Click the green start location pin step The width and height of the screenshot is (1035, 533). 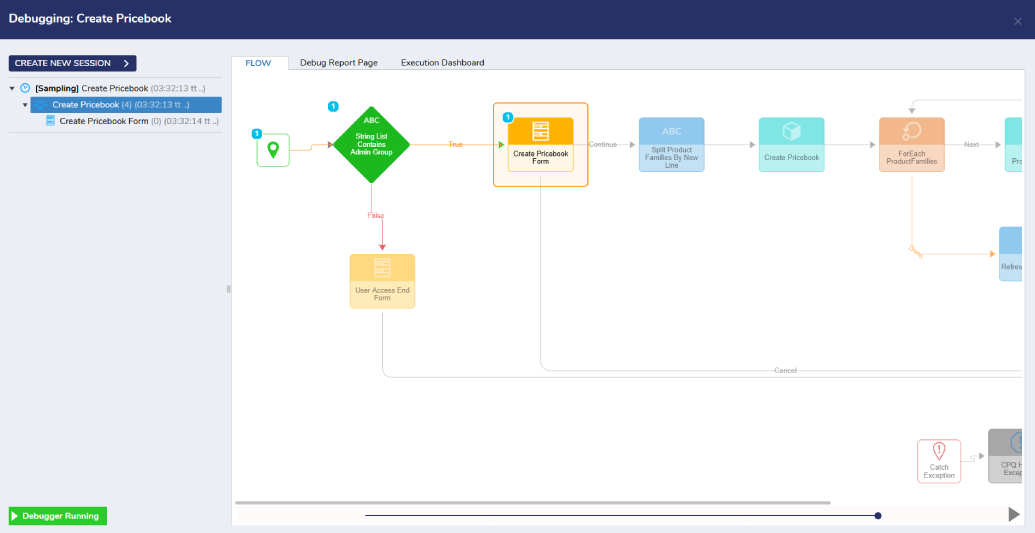tap(273, 150)
